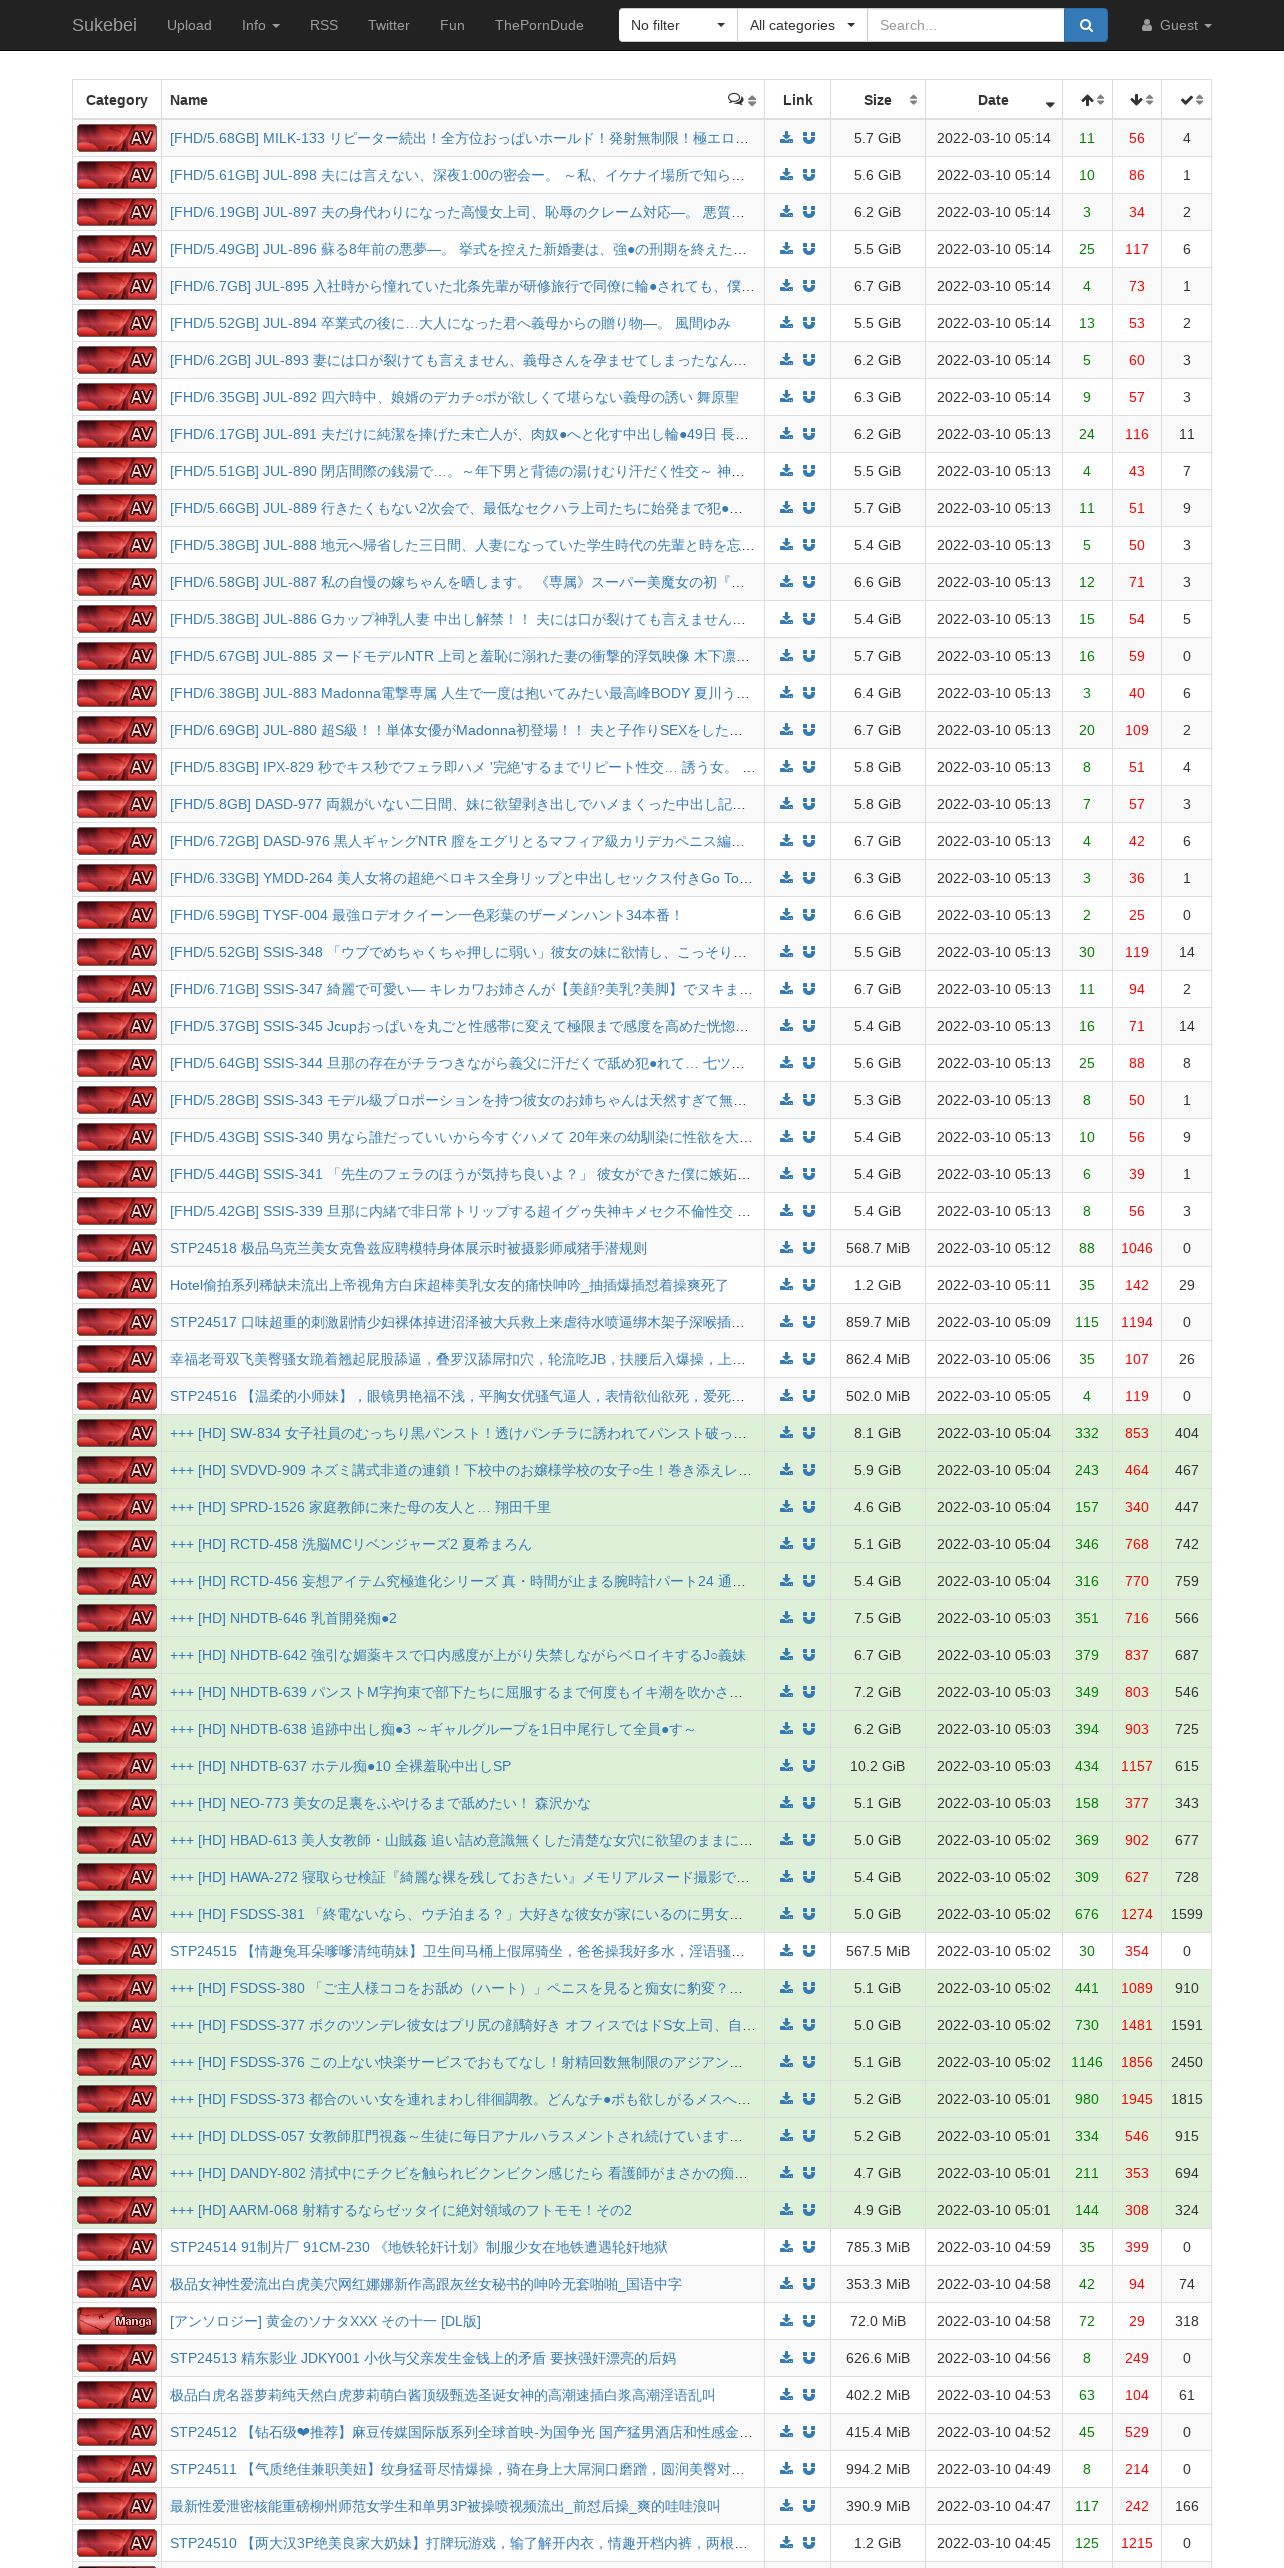Open the DASD-976 torrent title link
Screen dimensions: 1284x2568
point(457,841)
